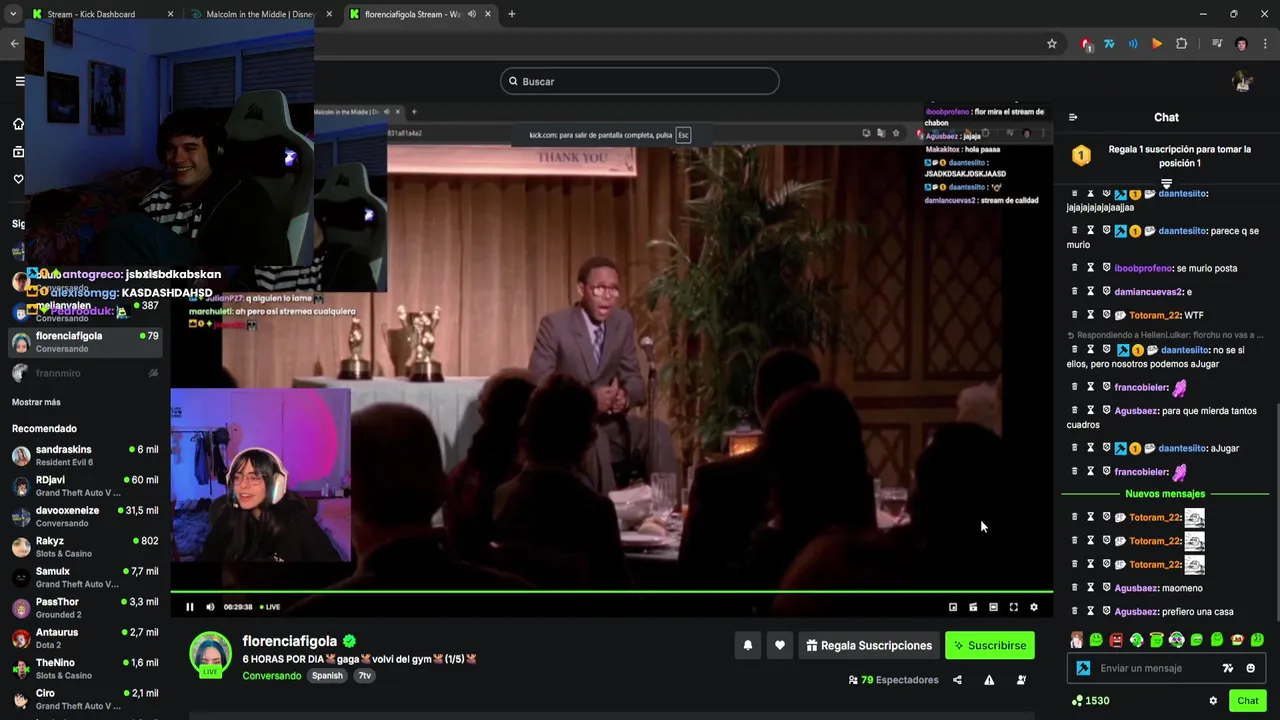
Task: Switch to Malcolm in the Middle tab
Action: [262, 14]
